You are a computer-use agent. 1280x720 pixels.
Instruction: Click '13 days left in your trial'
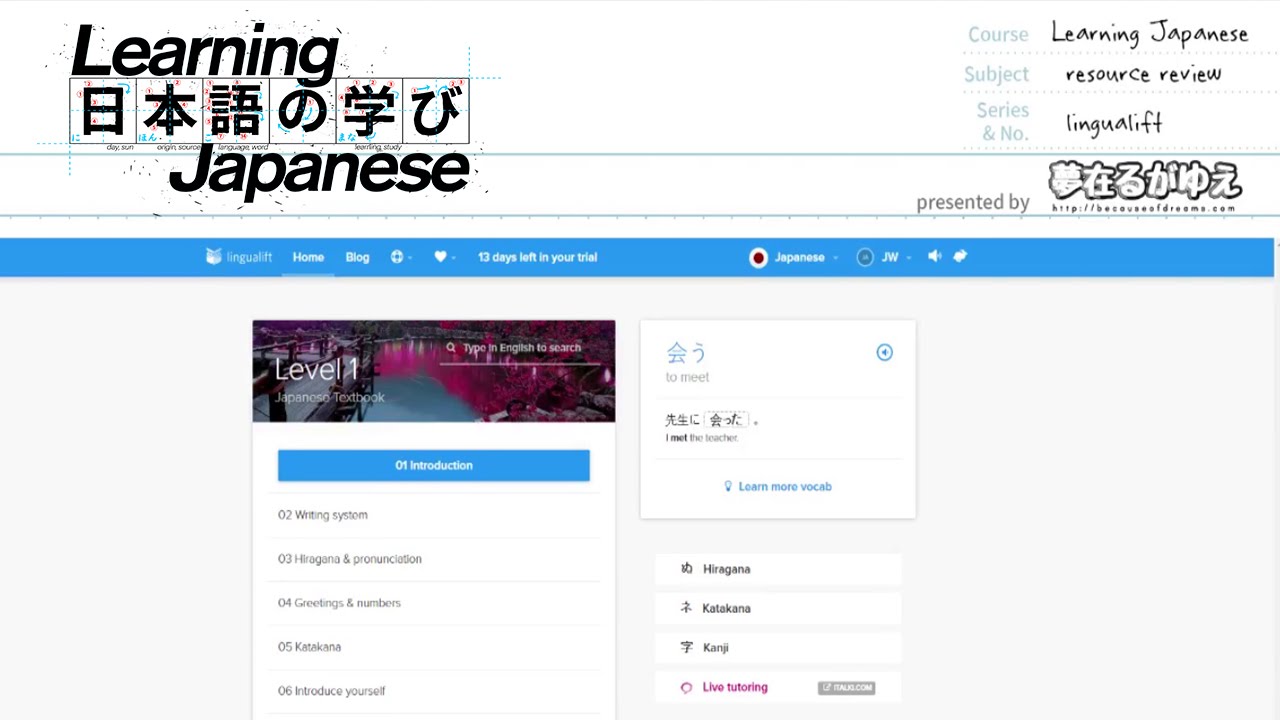[537, 257]
